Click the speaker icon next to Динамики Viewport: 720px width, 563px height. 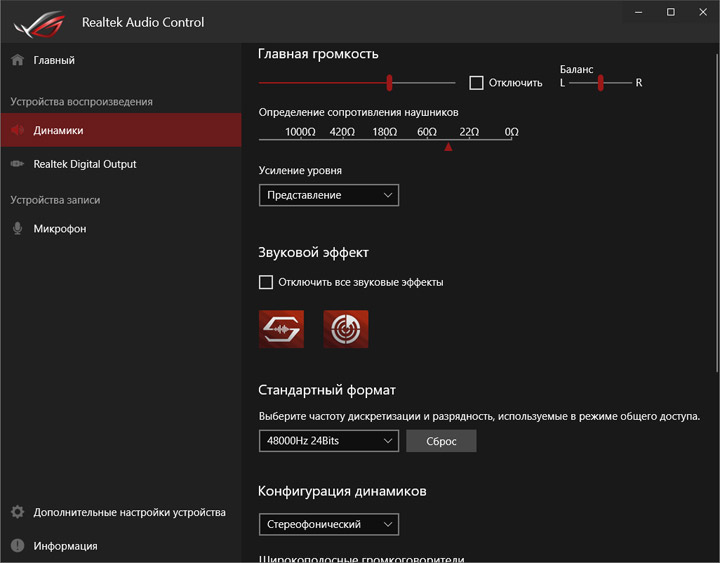tap(17, 130)
